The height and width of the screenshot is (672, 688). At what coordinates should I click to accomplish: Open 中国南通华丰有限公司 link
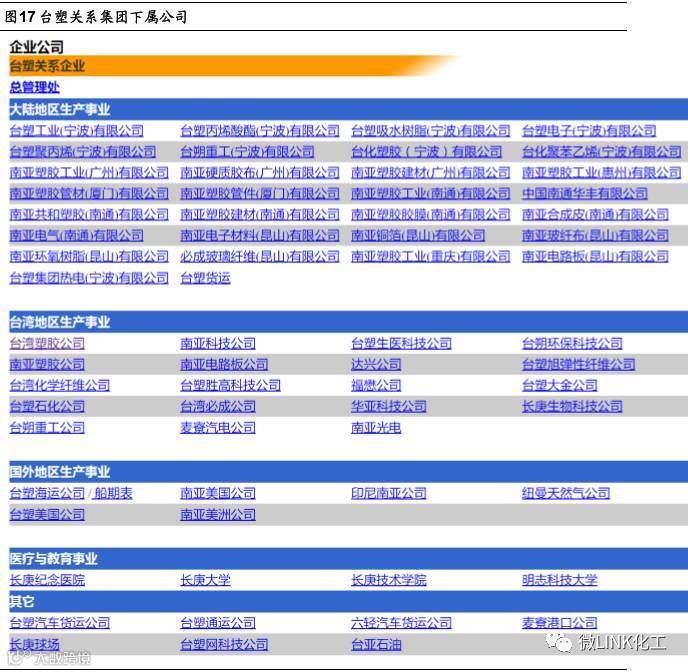[x=585, y=193]
